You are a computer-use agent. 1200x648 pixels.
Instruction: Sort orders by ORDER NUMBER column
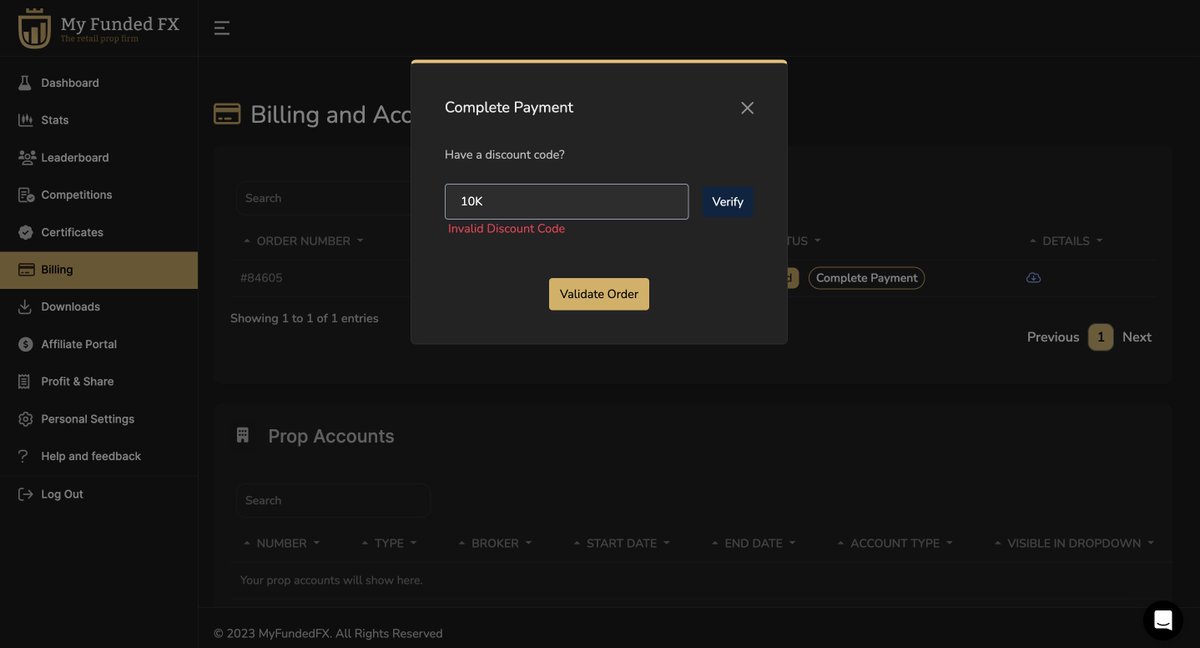click(304, 241)
